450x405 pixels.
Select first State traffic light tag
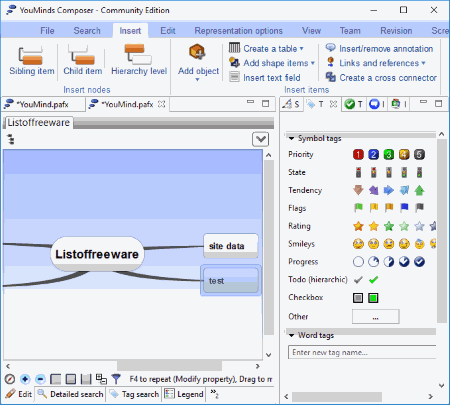click(x=358, y=172)
